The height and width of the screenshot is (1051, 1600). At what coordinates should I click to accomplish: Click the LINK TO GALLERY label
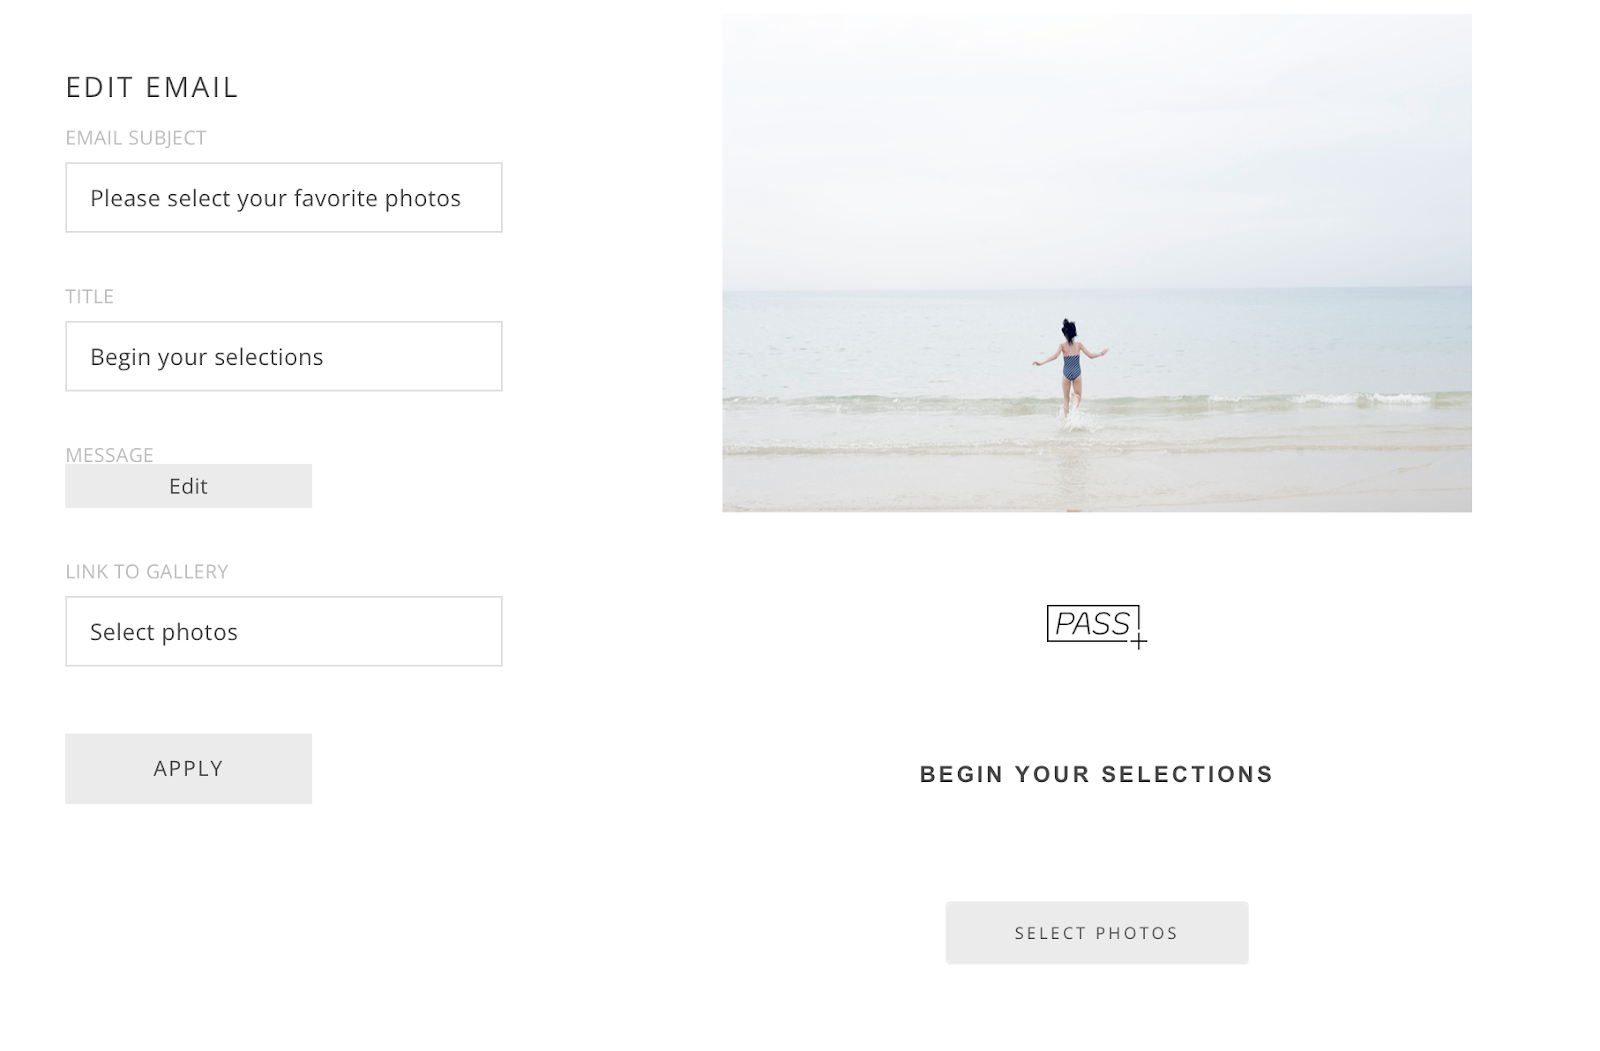click(147, 571)
